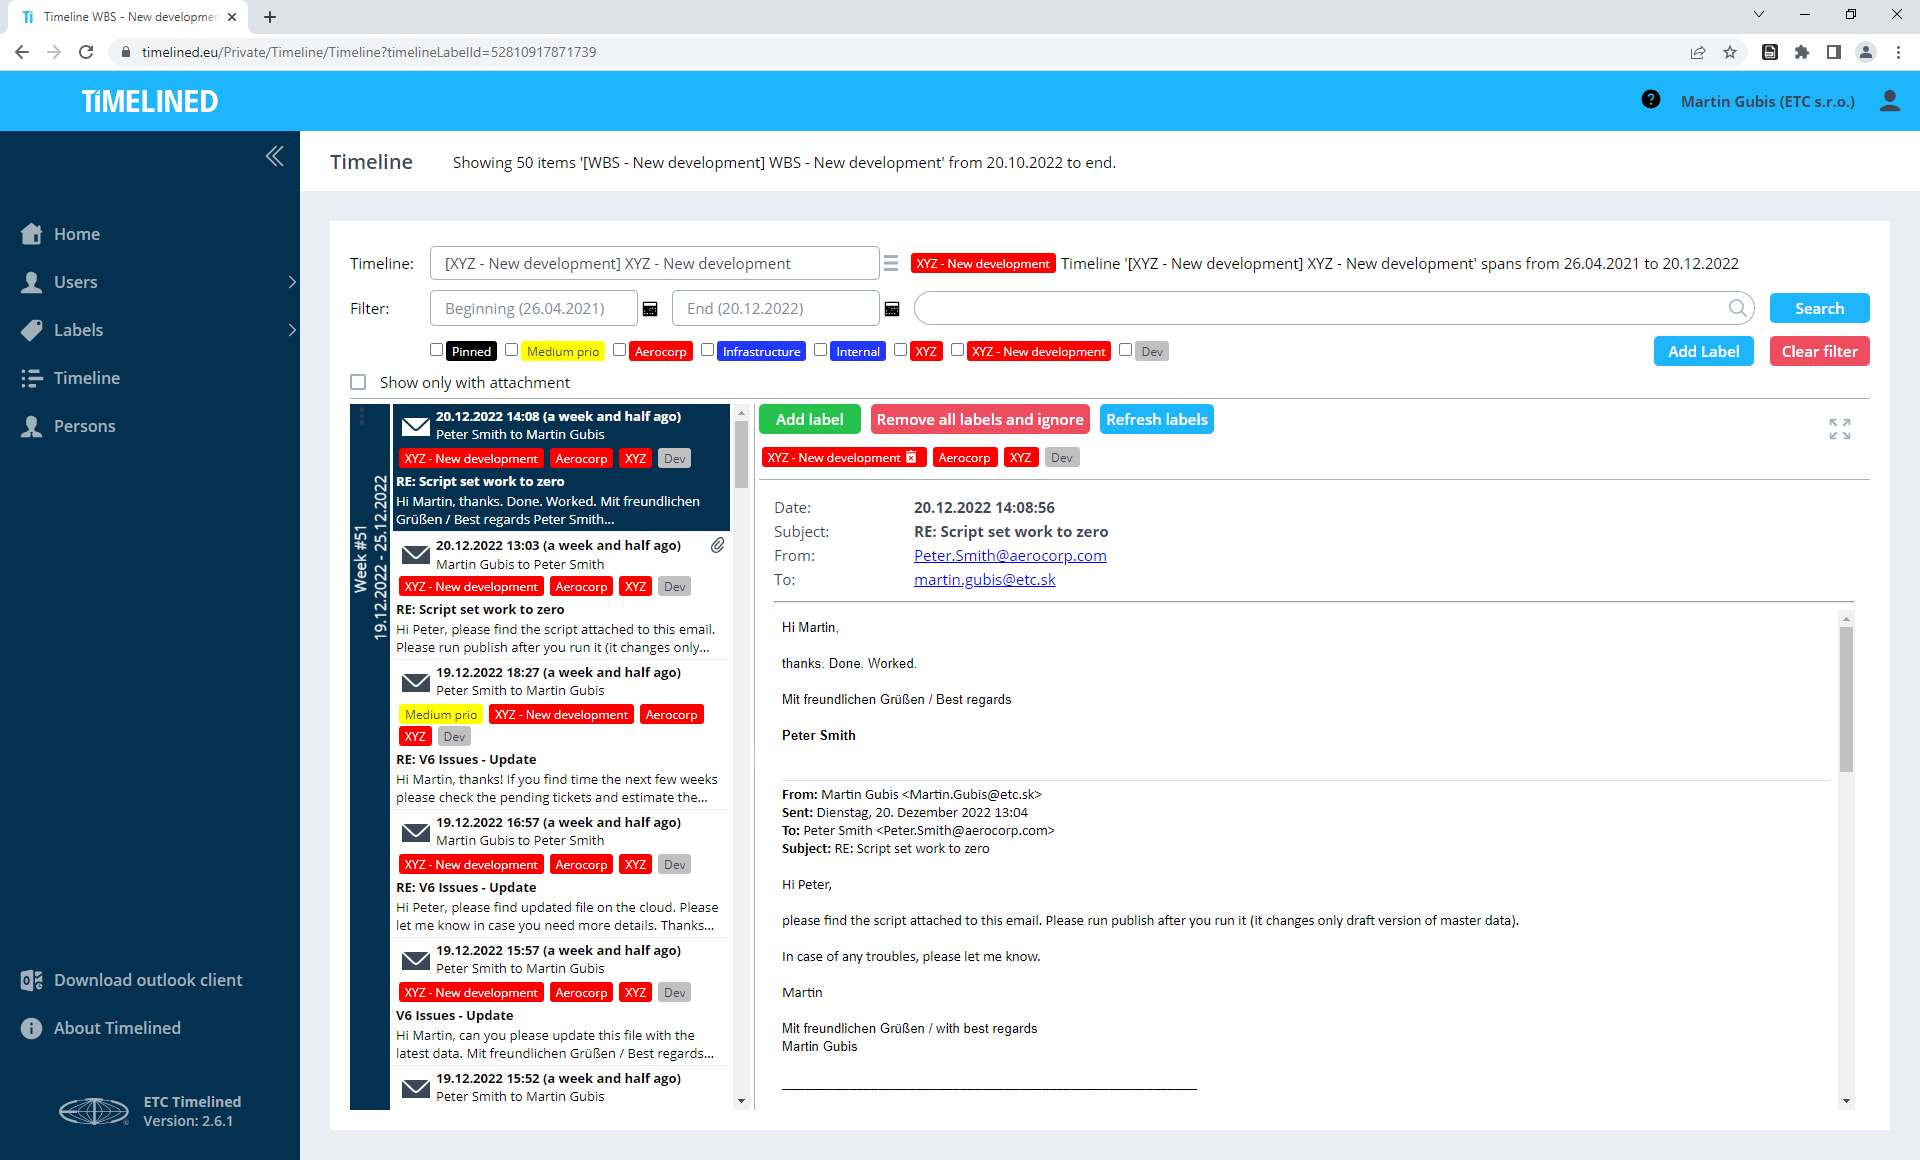This screenshot has height=1160, width=1920.
Task: Click the timeline list menu icon
Action: pos(891,263)
